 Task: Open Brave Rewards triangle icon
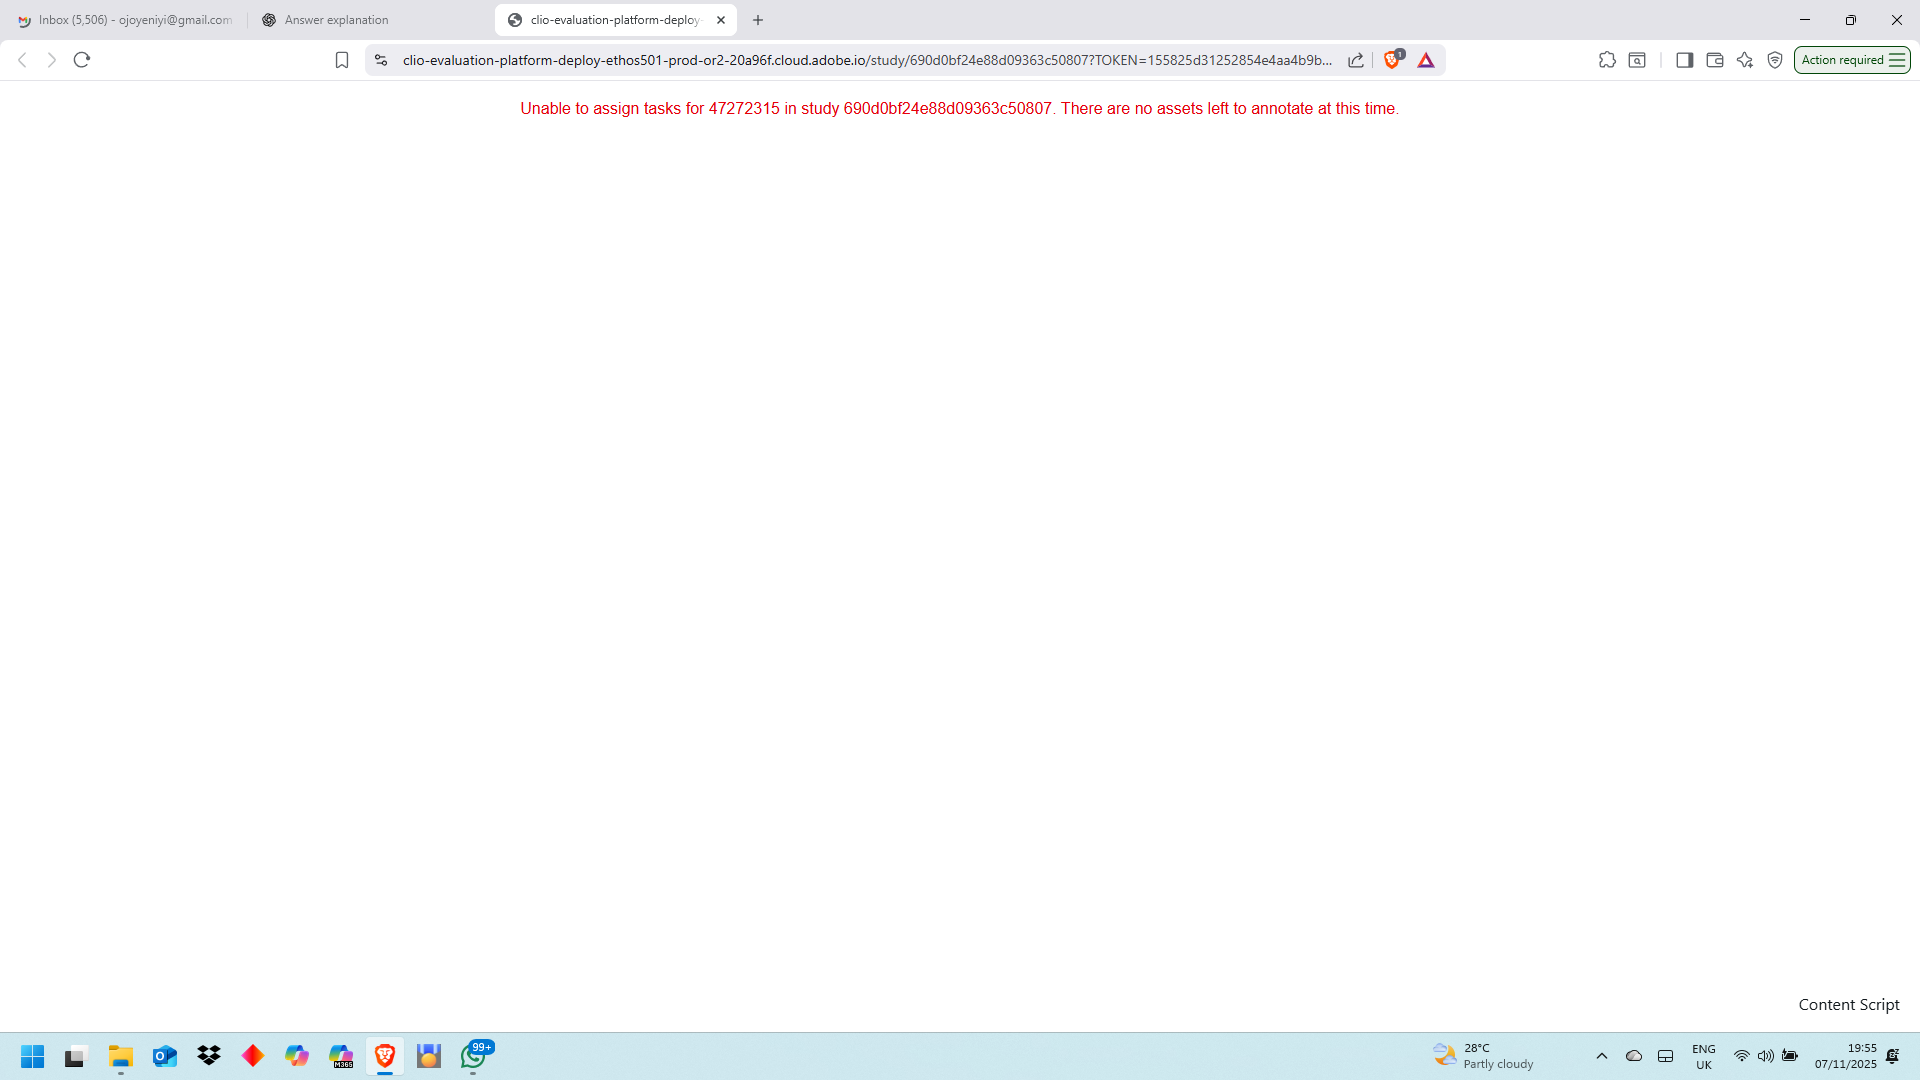(x=1426, y=60)
